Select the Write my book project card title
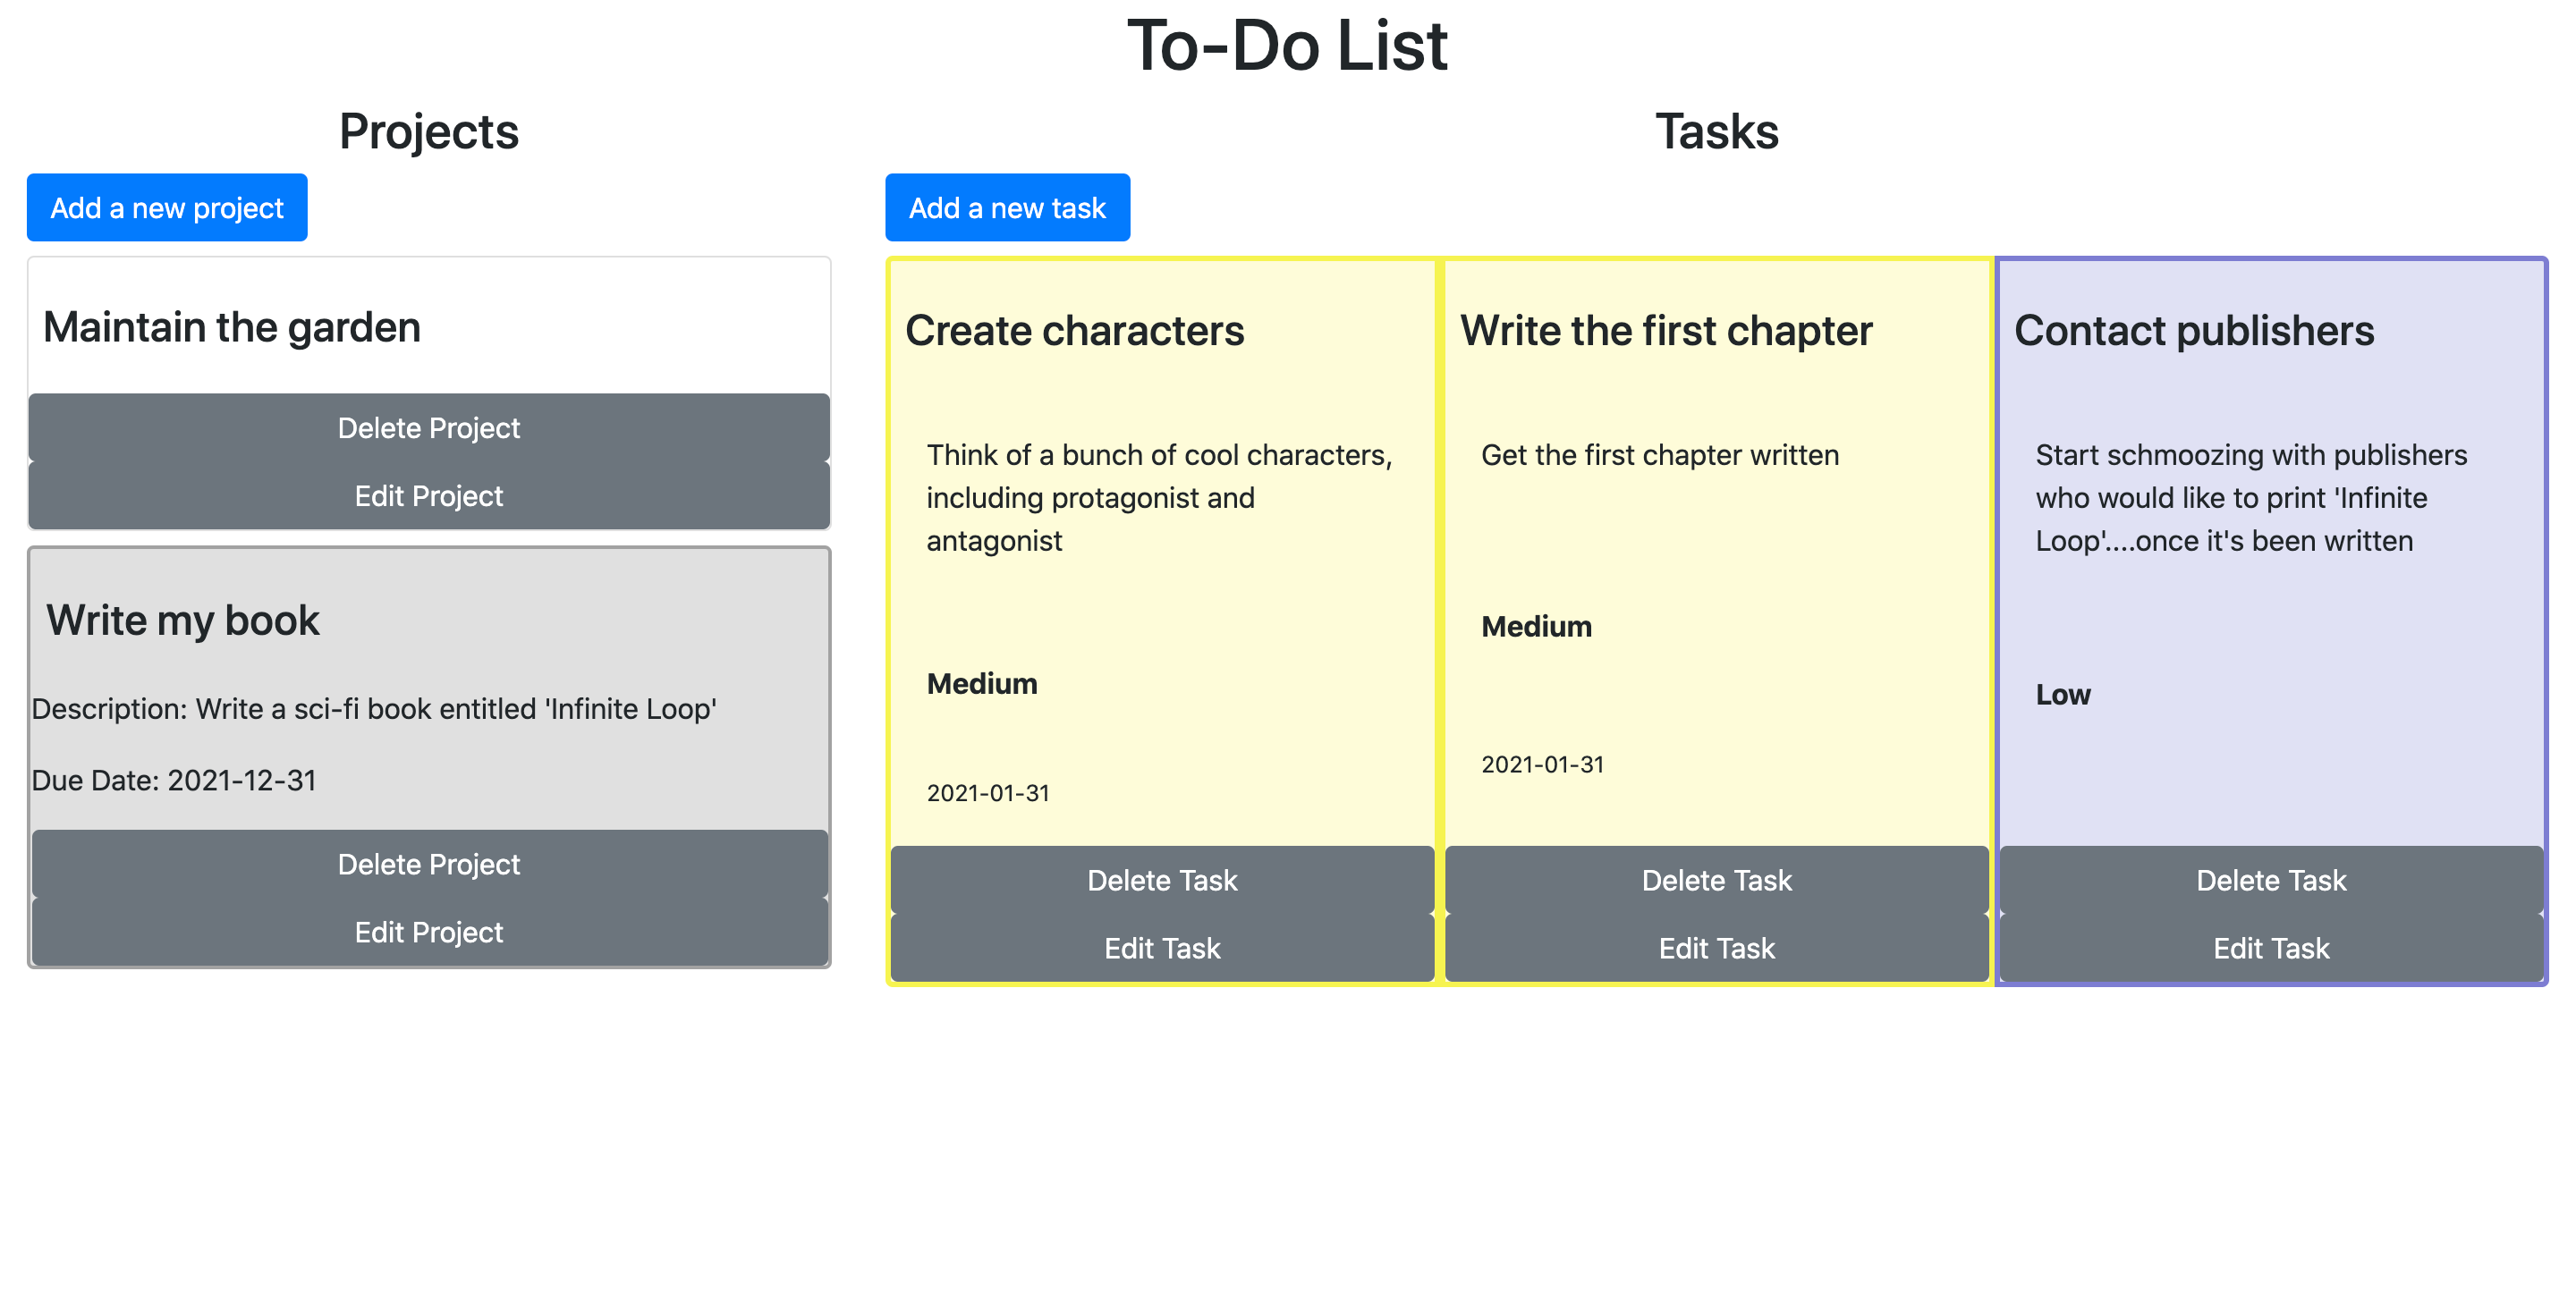 pos(183,621)
